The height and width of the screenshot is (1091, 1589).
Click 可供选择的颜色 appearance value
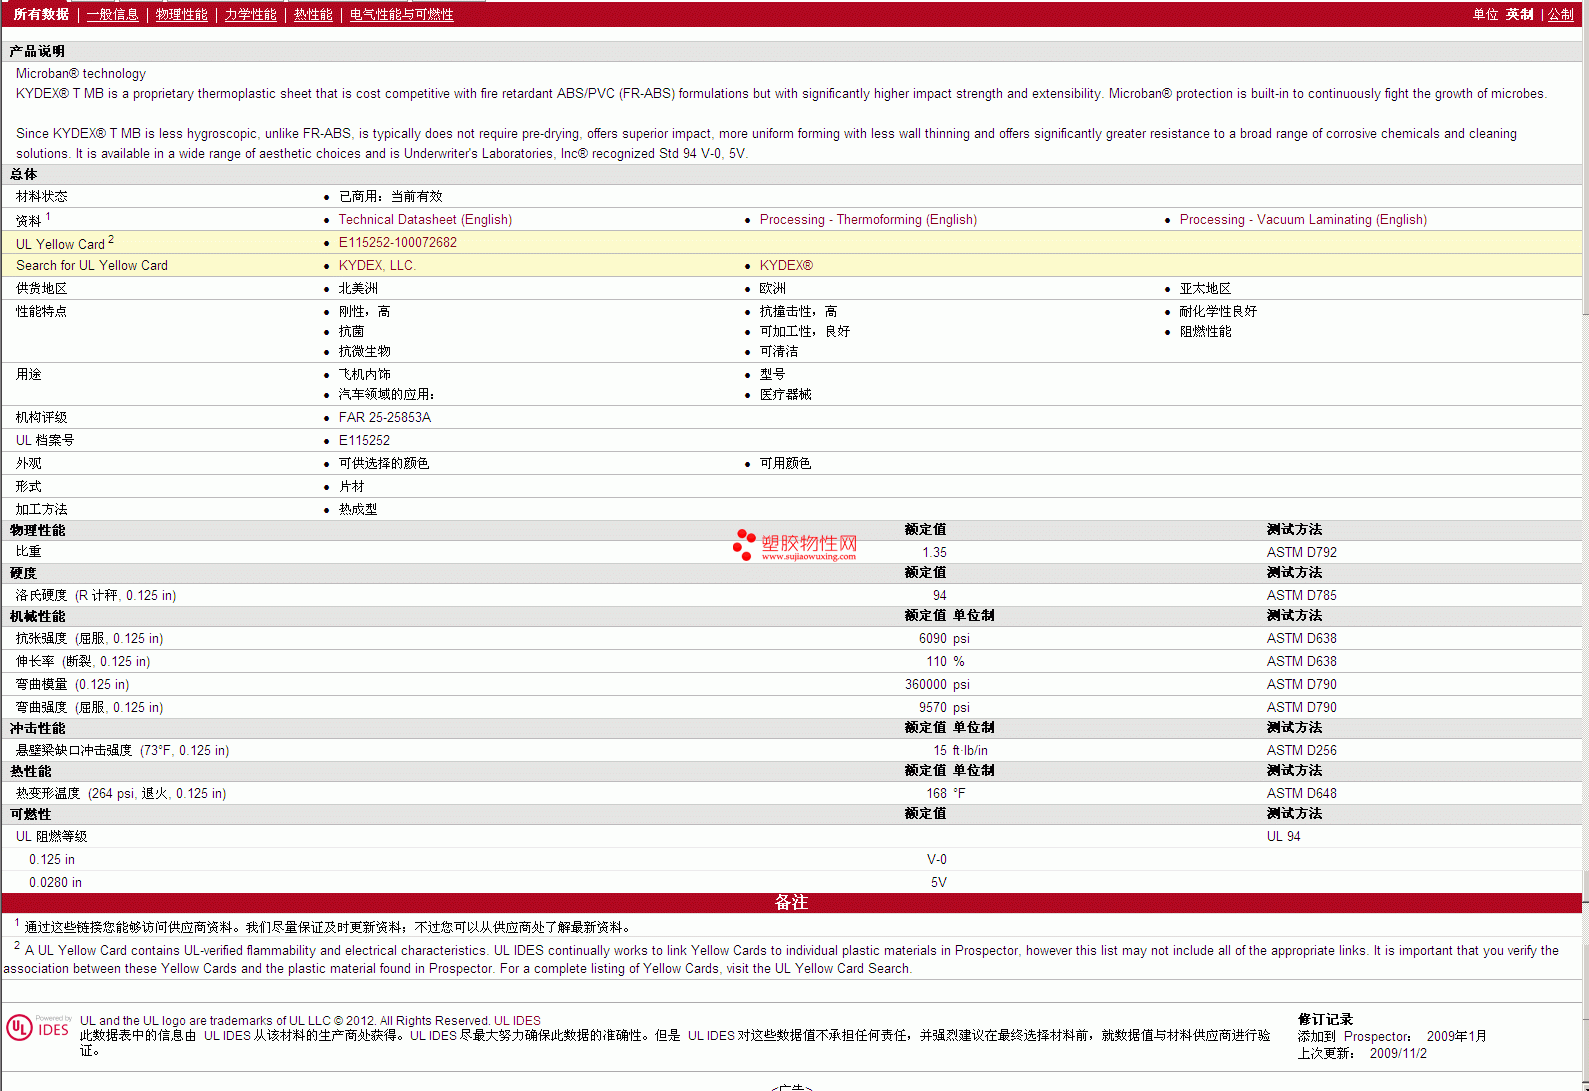pyautogui.click(x=383, y=463)
